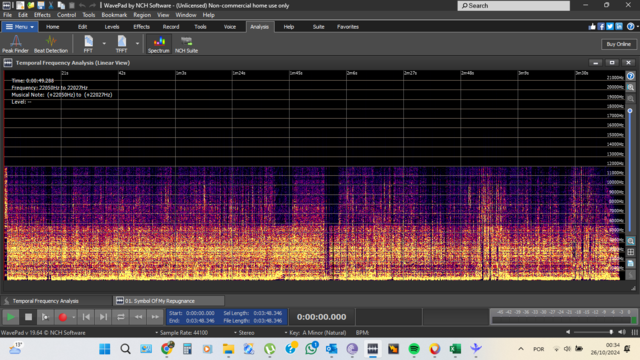Select the Spectrum analysis button

158,44
